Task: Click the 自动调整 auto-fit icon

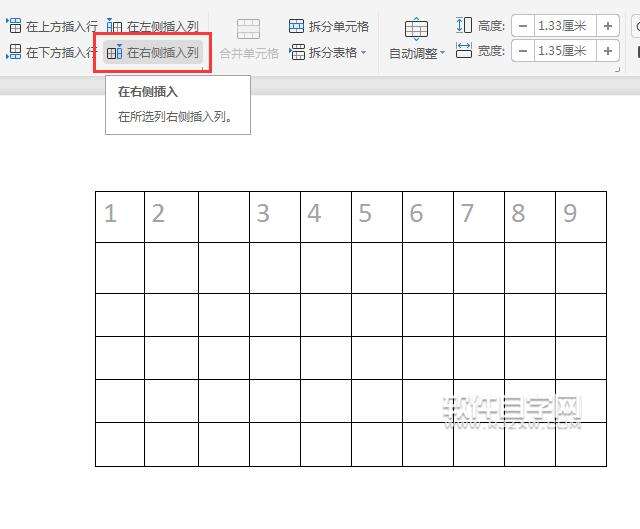Action: coord(416,29)
